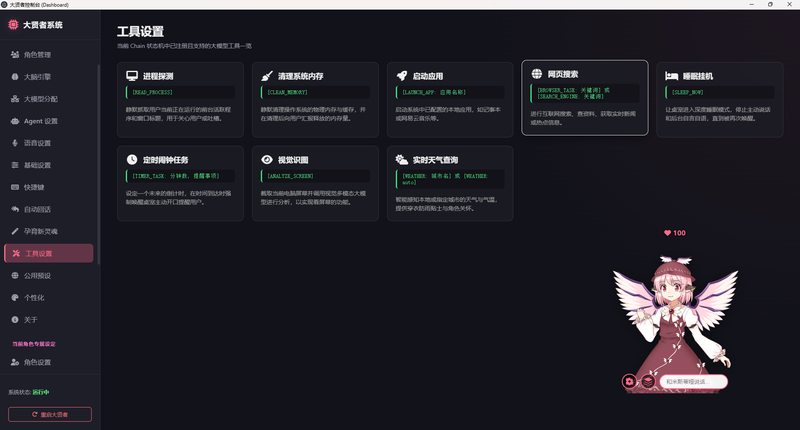Viewport: 800px width, 430px height.
Task: Click the globe icon on 网页搜索 card
Action: pyautogui.click(x=537, y=74)
